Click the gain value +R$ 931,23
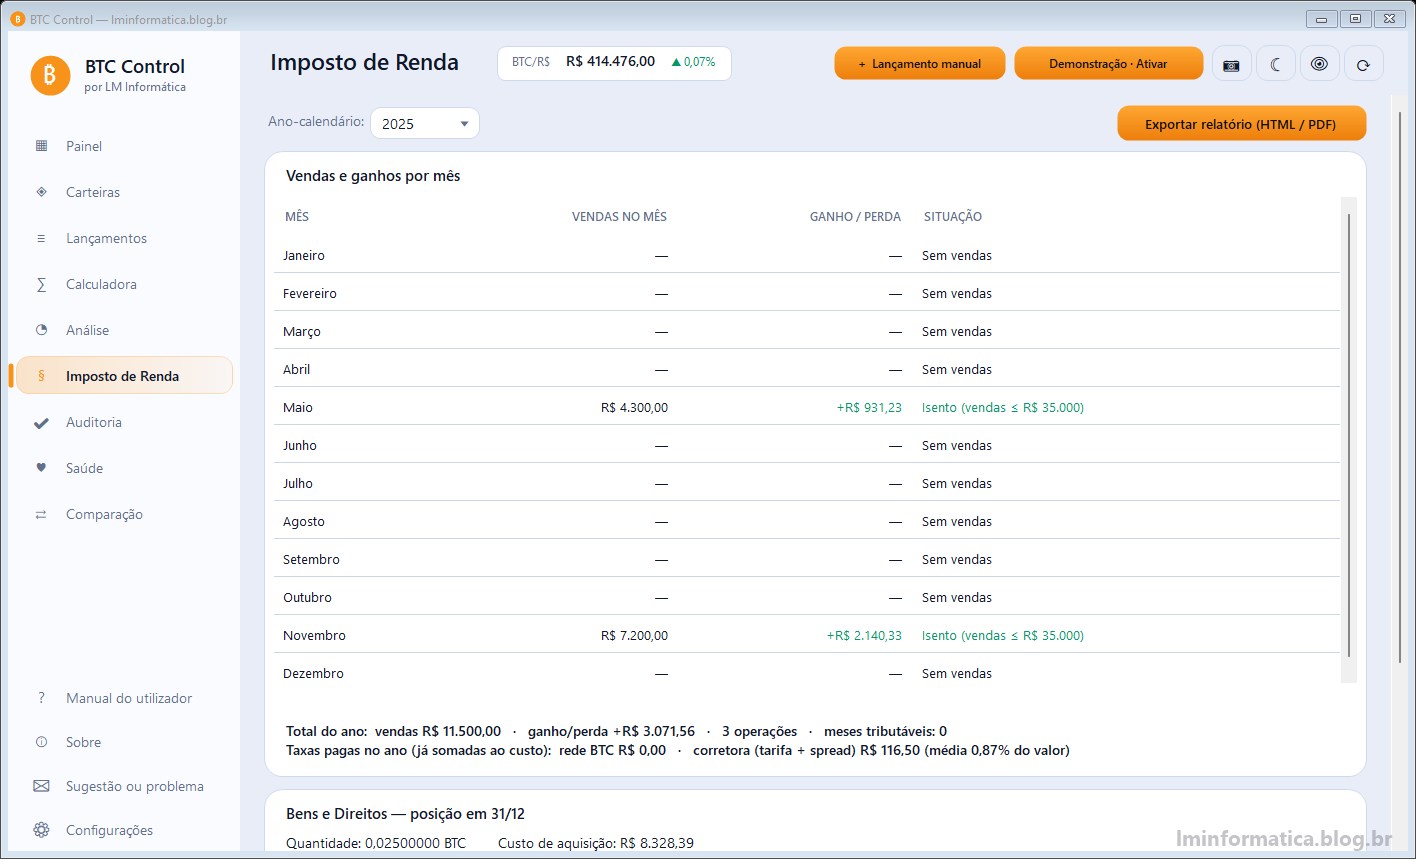This screenshot has height=859, width=1416. 869,408
